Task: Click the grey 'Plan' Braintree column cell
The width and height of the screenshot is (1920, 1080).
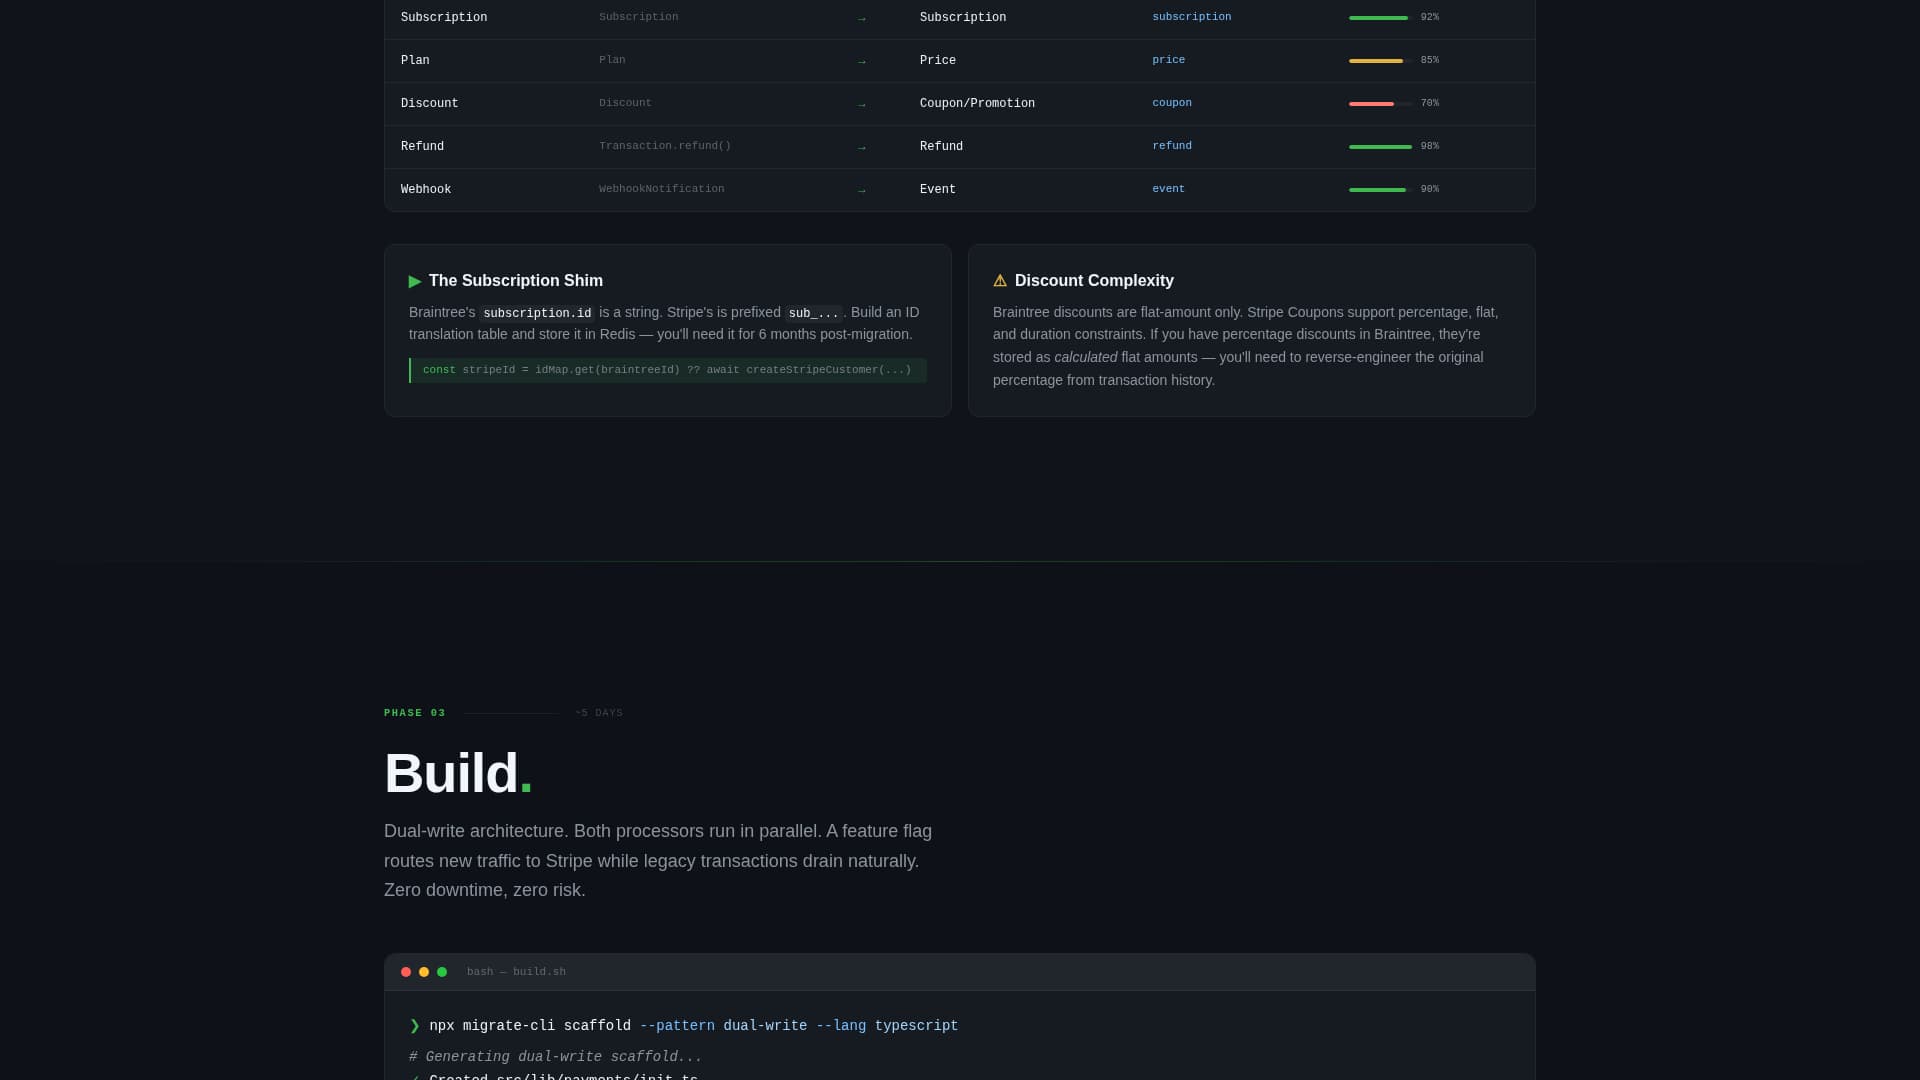Action: [612, 60]
